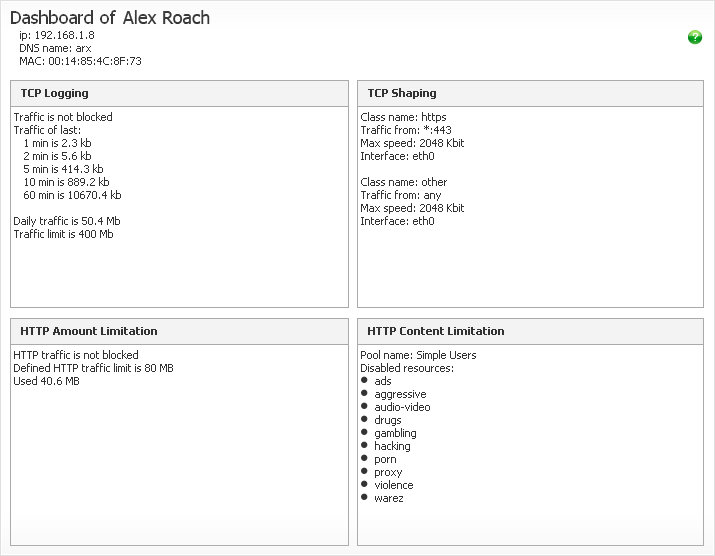Click the Dashboard of Alex Roach title
The width and height of the screenshot is (715, 556).
click(x=110, y=18)
